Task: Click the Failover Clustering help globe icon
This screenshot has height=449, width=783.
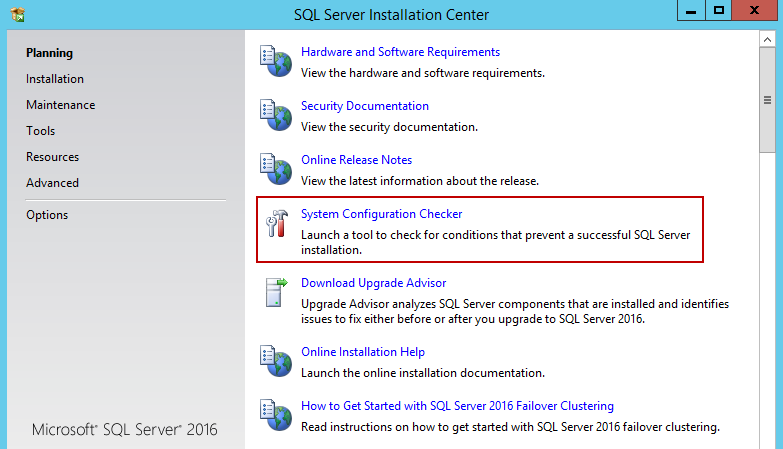Action: pyautogui.click(x=276, y=415)
